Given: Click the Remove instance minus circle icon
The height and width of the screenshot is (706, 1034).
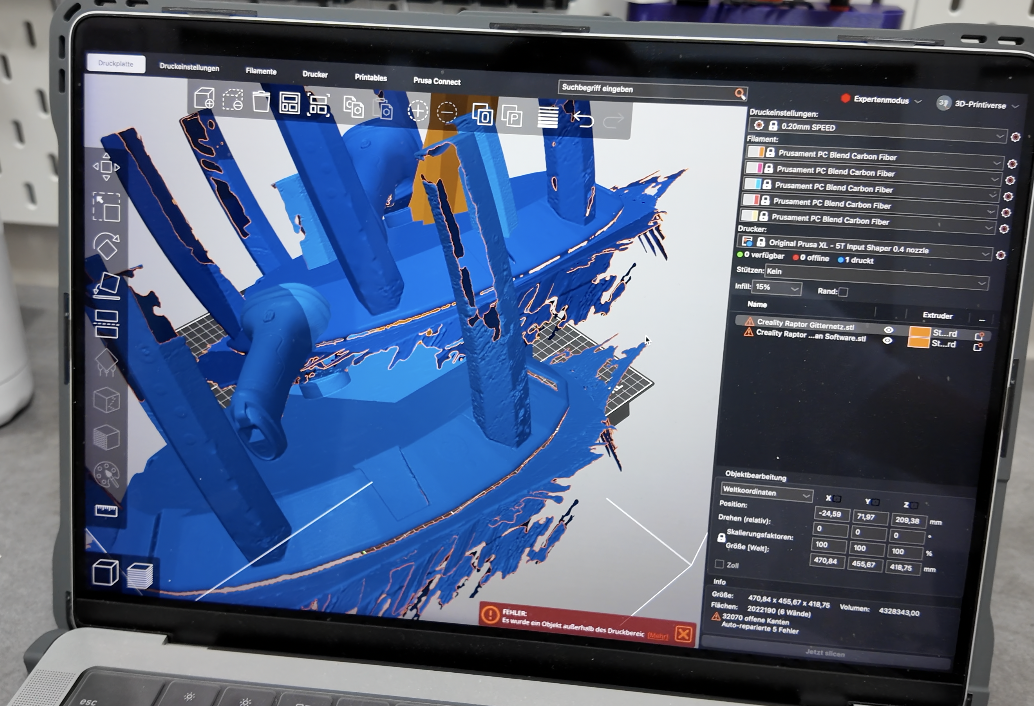Looking at the screenshot, I should (x=446, y=113).
